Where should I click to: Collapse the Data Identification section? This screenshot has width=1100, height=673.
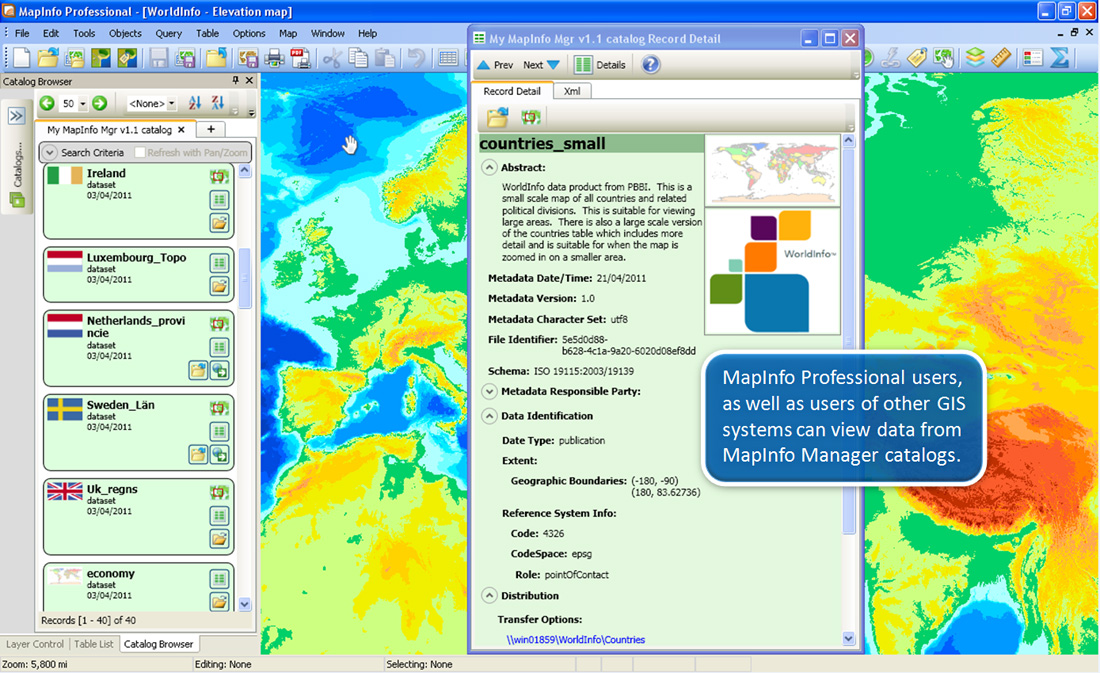(x=489, y=415)
